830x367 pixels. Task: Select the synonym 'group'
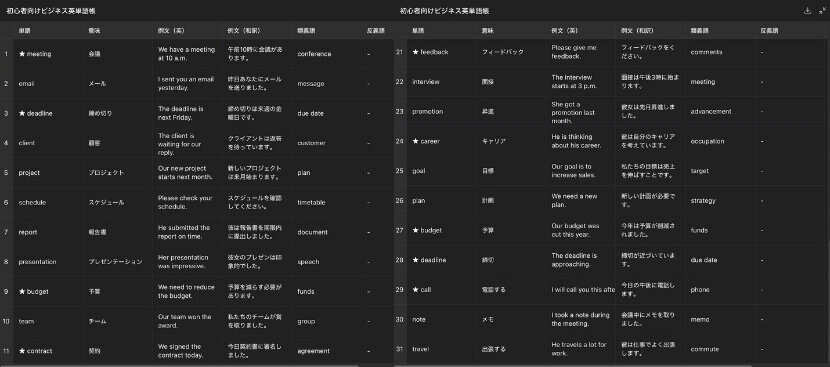[306, 321]
